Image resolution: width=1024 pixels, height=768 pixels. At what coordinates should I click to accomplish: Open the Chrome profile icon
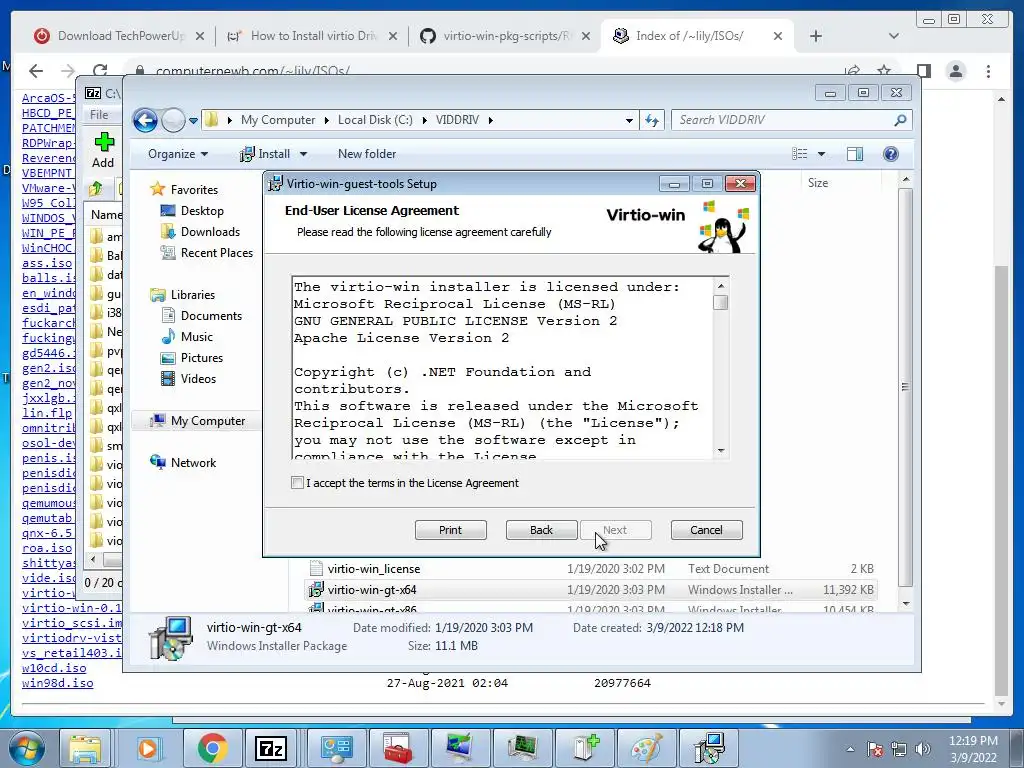click(956, 71)
